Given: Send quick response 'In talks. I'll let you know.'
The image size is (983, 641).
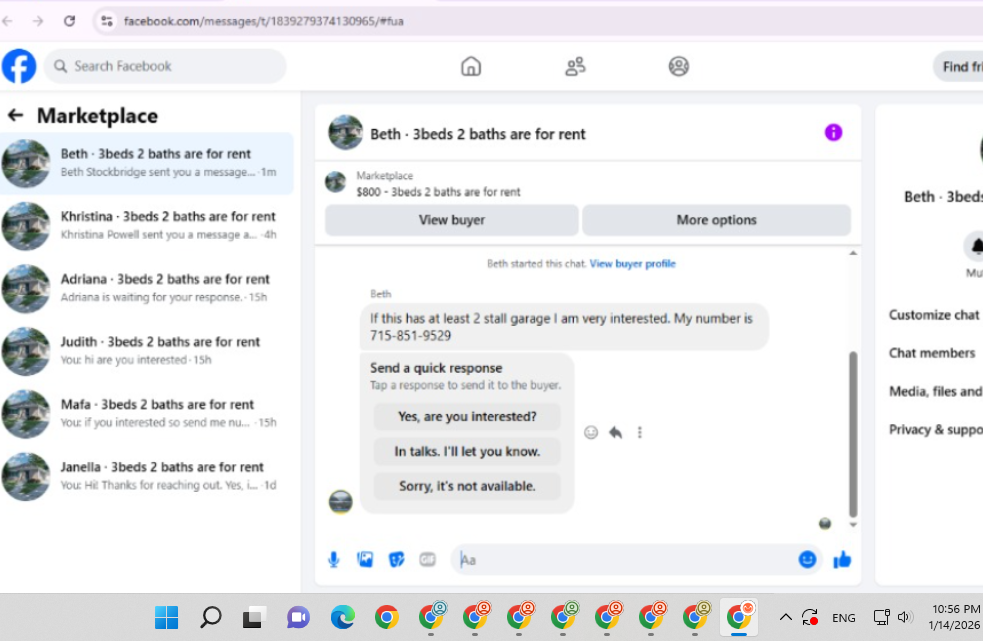Looking at the screenshot, I should 467,452.
